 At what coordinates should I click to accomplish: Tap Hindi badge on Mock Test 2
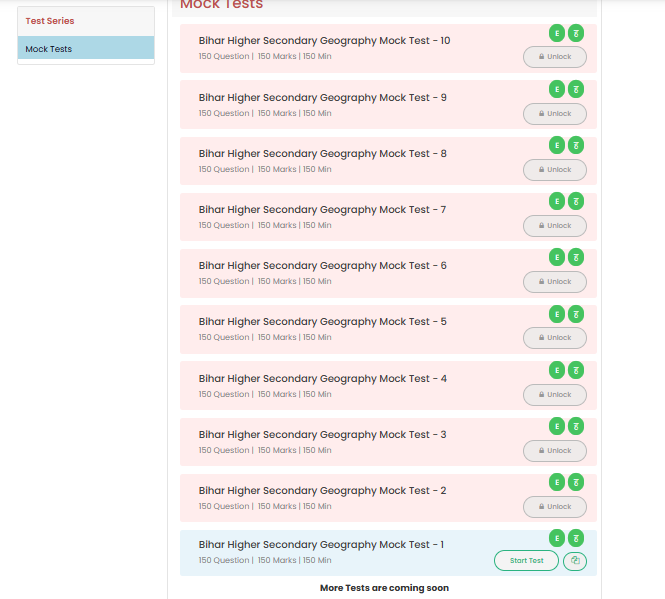coord(576,482)
